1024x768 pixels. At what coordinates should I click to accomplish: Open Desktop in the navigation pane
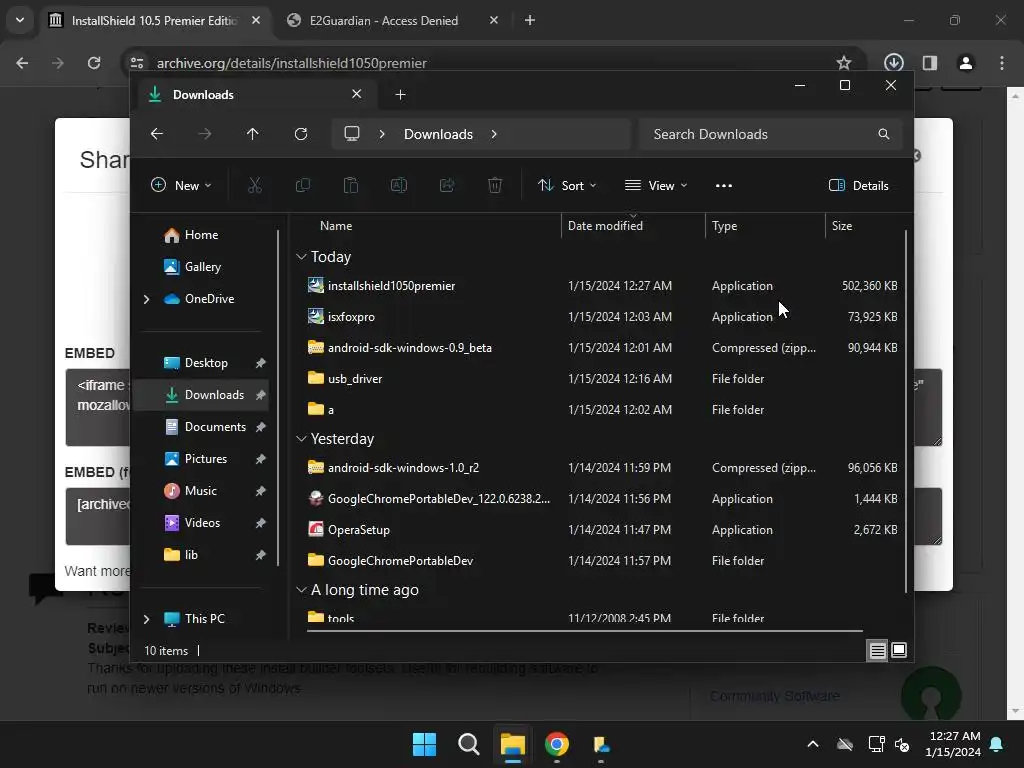point(205,363)
